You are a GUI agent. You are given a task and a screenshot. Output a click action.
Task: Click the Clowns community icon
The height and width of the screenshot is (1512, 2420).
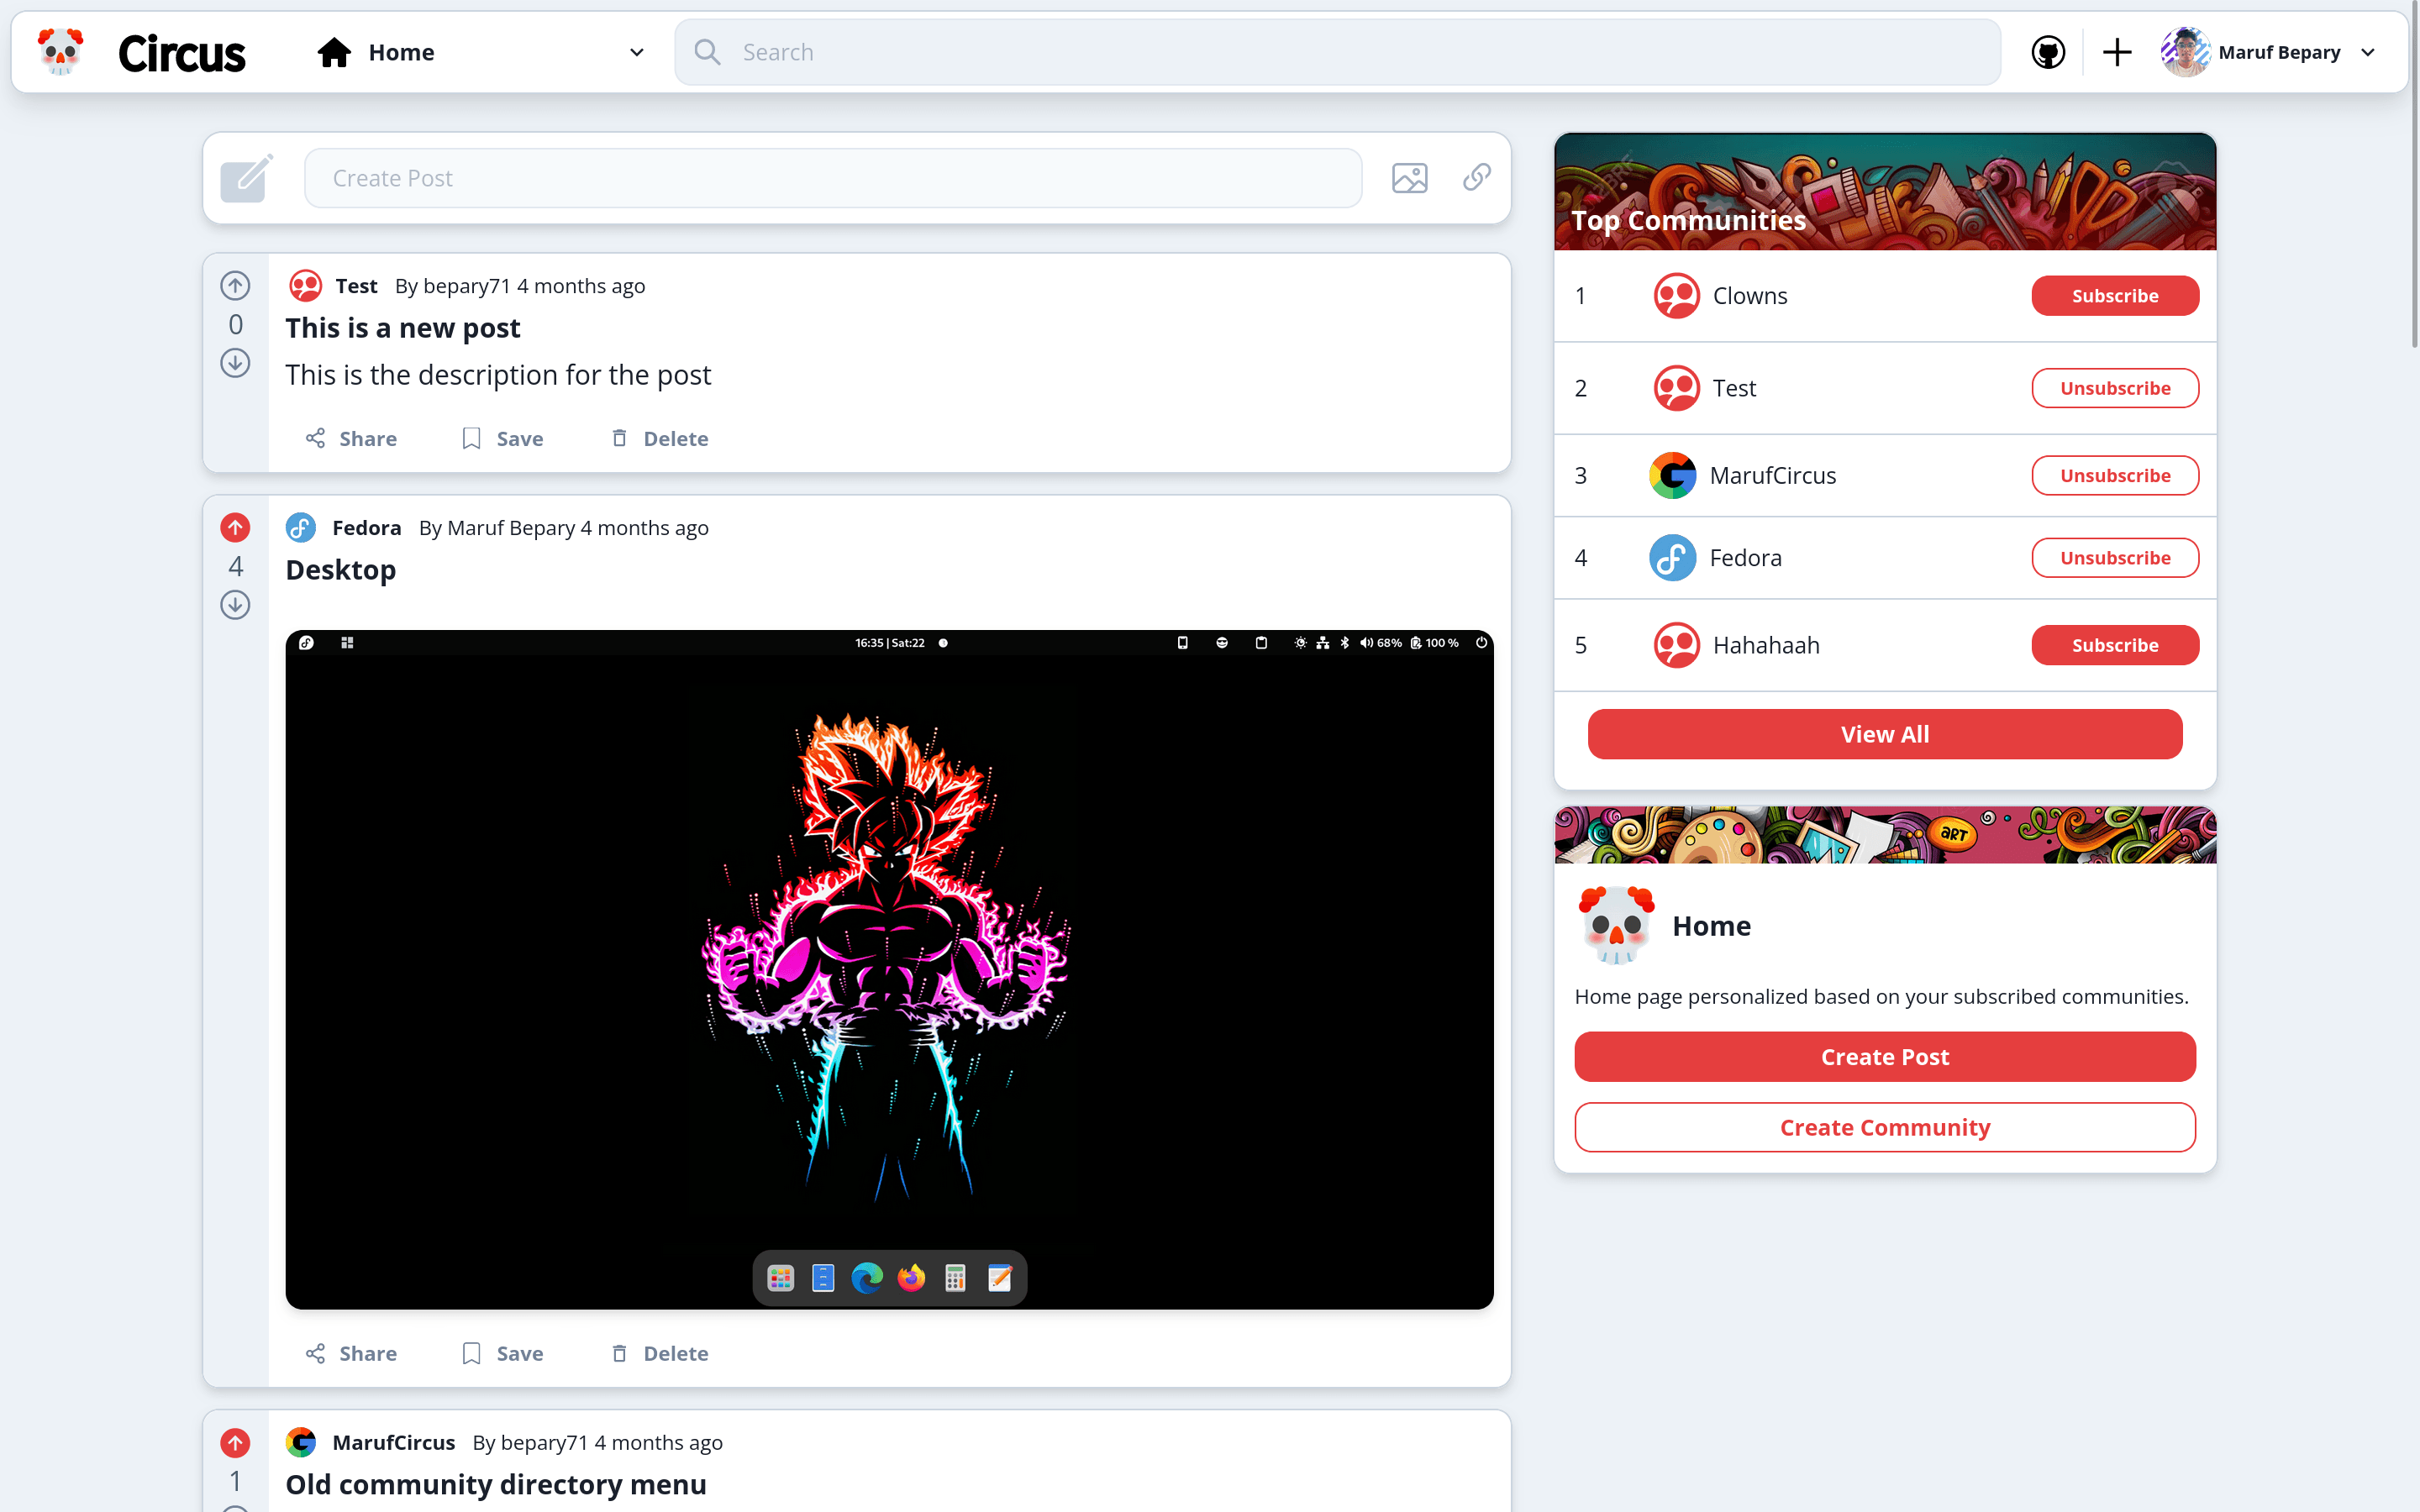[x=1676, y=296]
